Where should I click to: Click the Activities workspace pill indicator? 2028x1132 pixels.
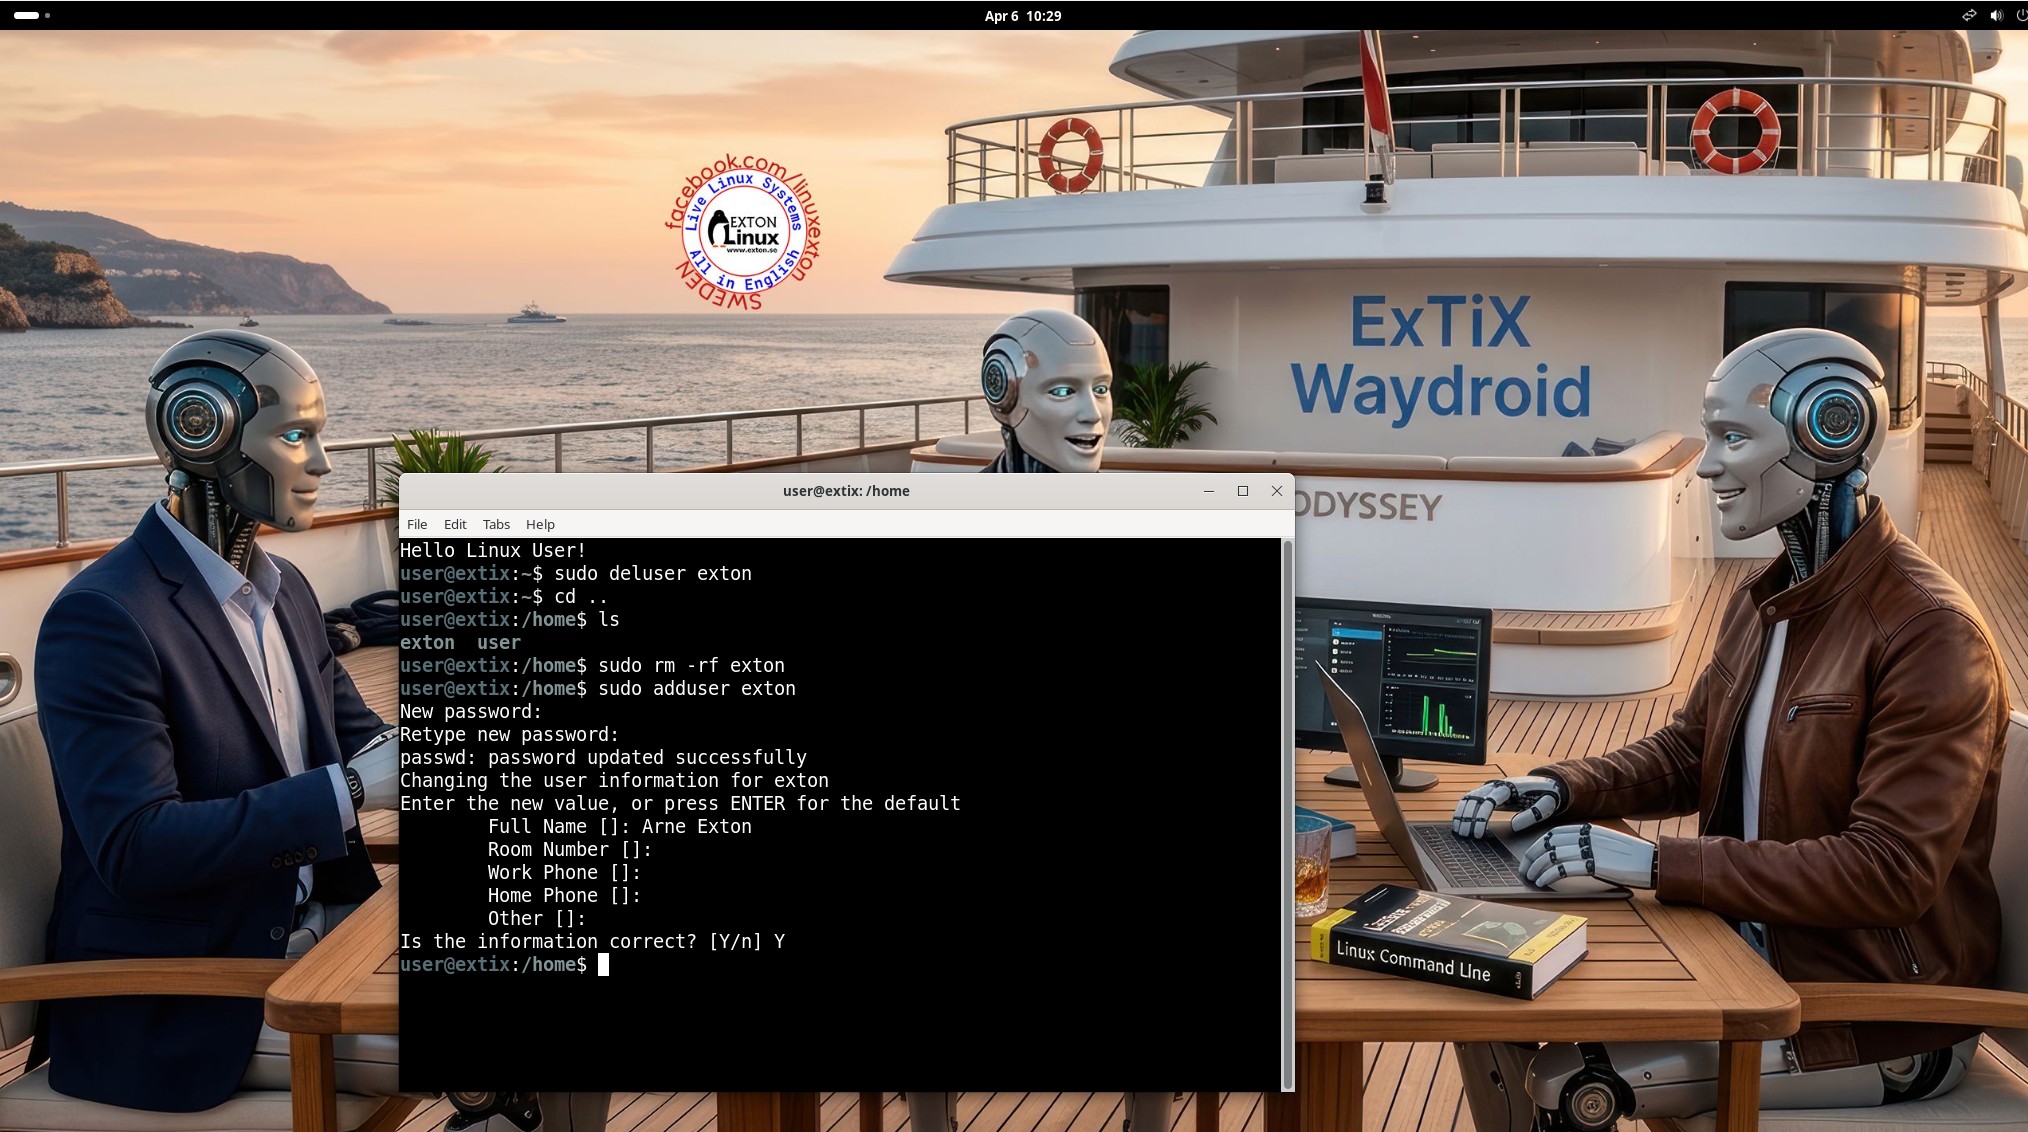(x=26, y=15)
